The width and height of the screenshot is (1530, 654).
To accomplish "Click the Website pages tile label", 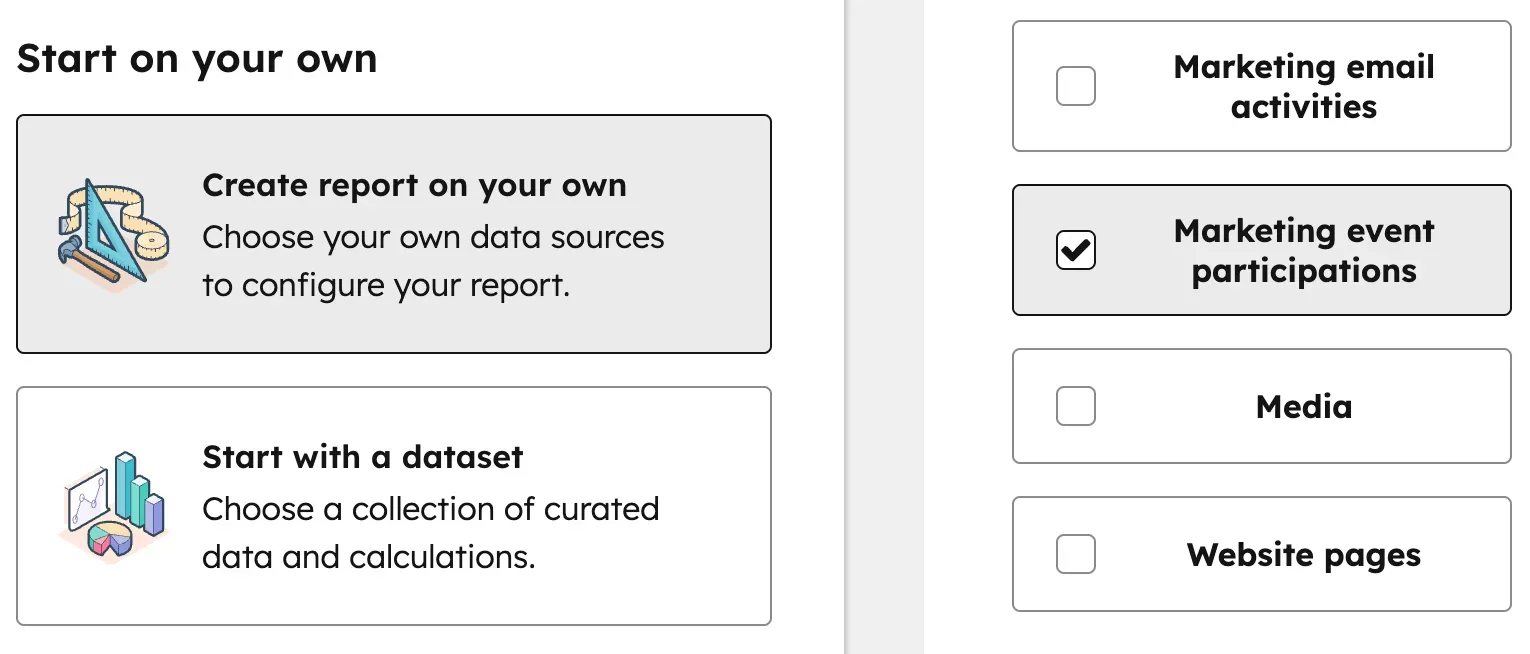I will pyautogui.click(x=1302, y=555).
